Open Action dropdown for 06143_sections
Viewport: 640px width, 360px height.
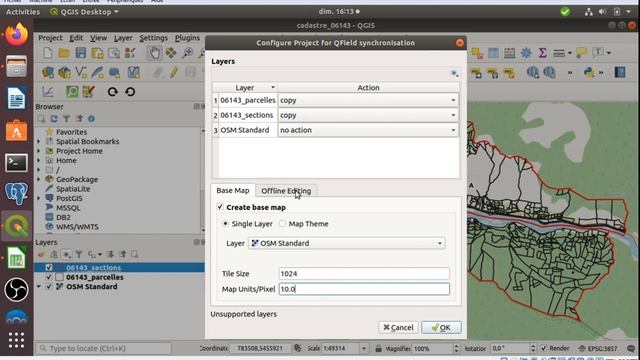368,115
